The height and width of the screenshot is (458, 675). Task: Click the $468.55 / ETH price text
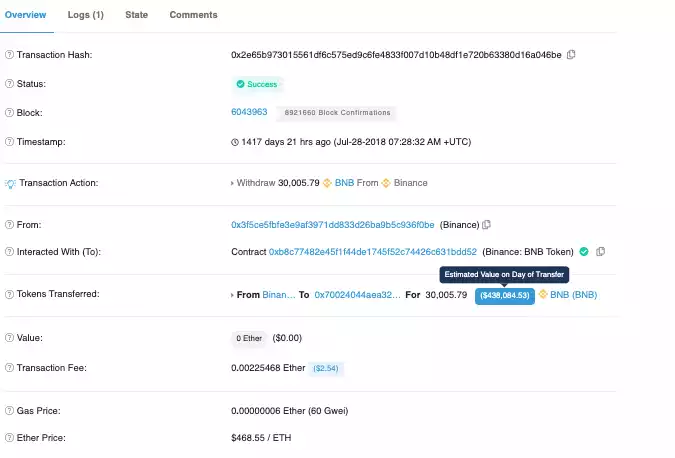coord(261,438)
